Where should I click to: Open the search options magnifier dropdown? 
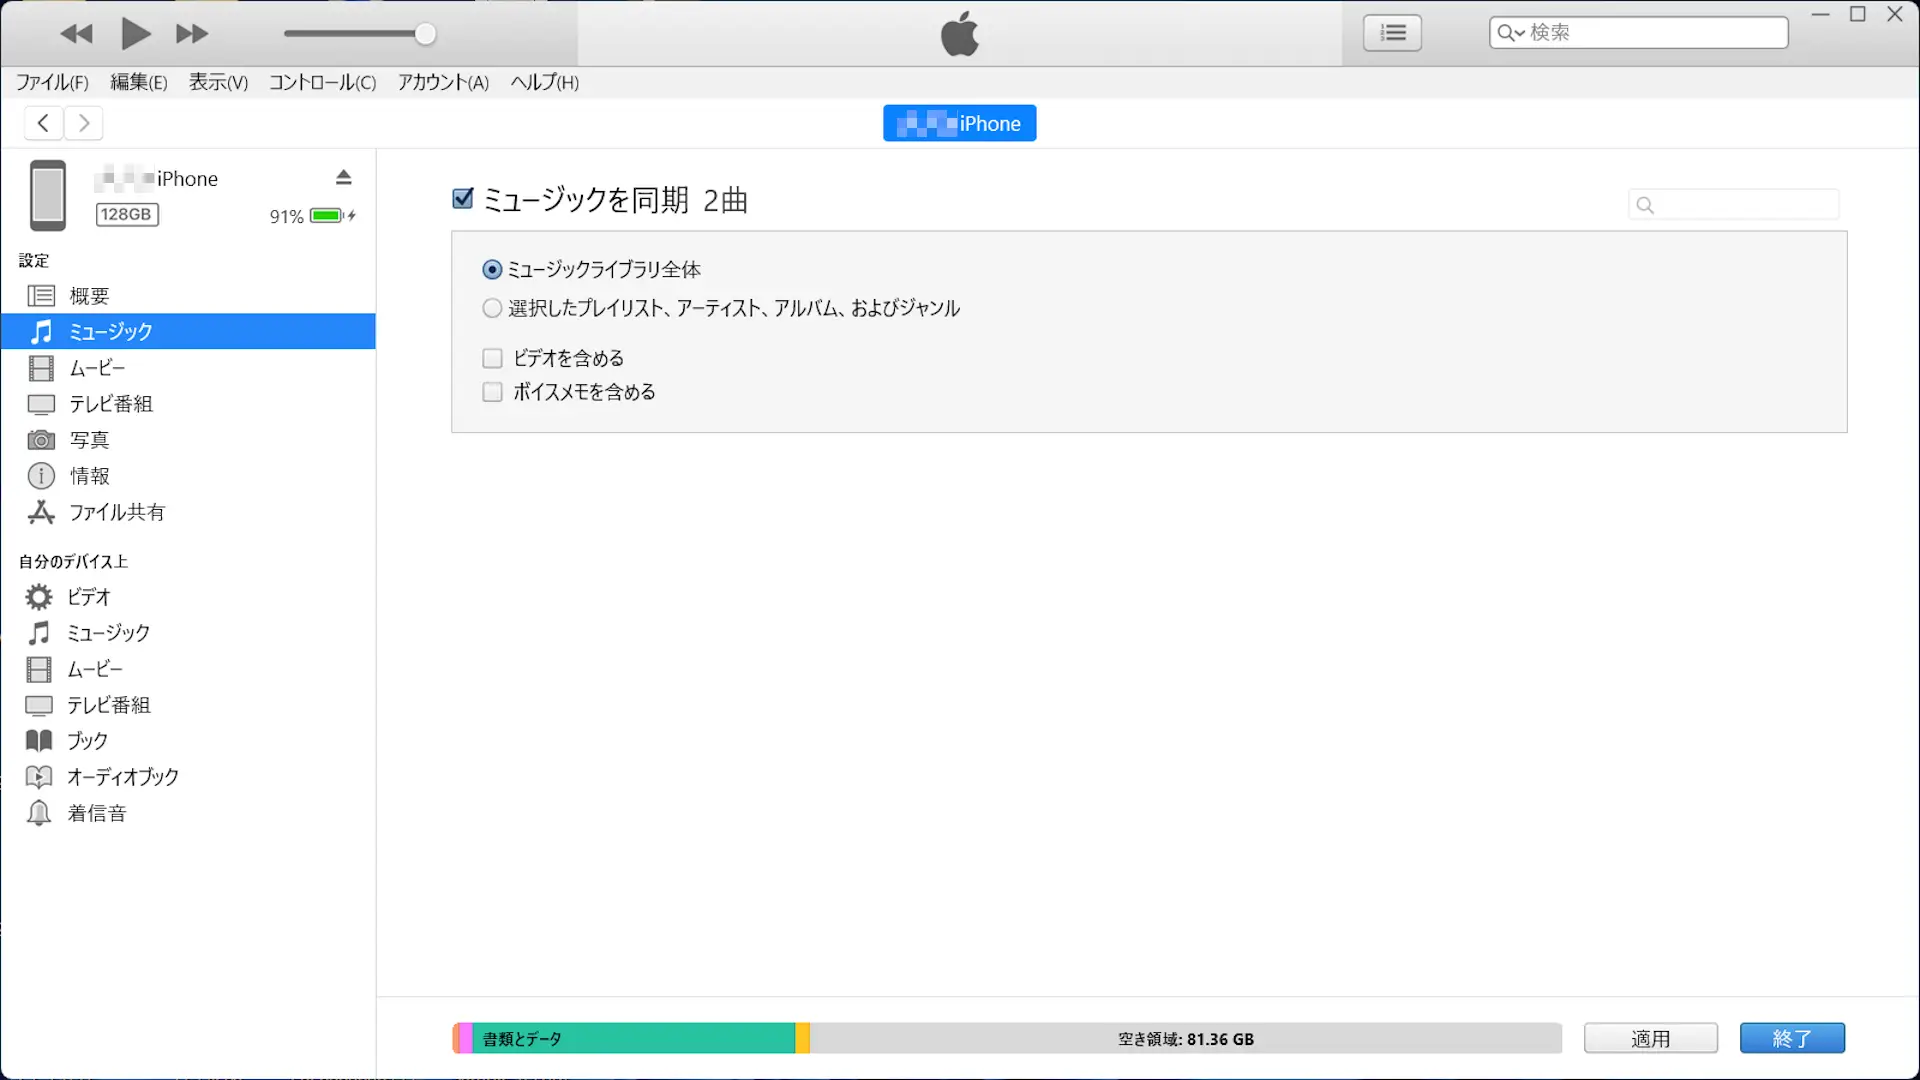coord(1510,33)
